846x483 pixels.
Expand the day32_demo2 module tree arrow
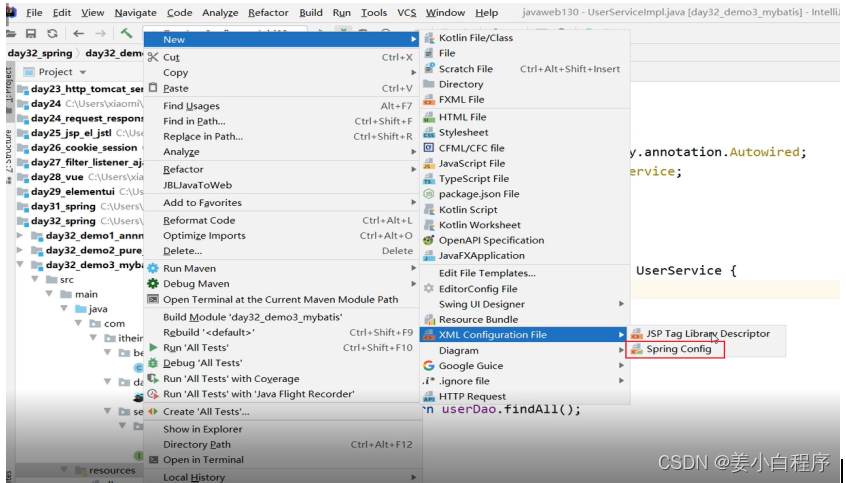21,250
